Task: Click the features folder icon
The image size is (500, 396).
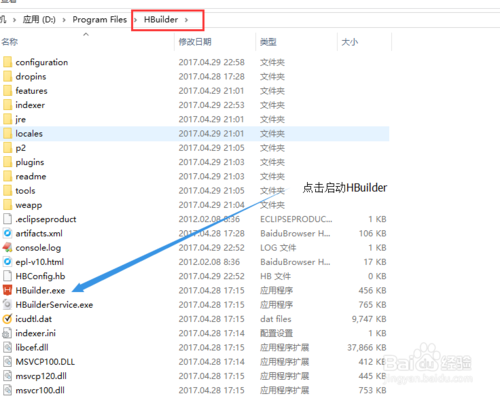Action: 7,91
